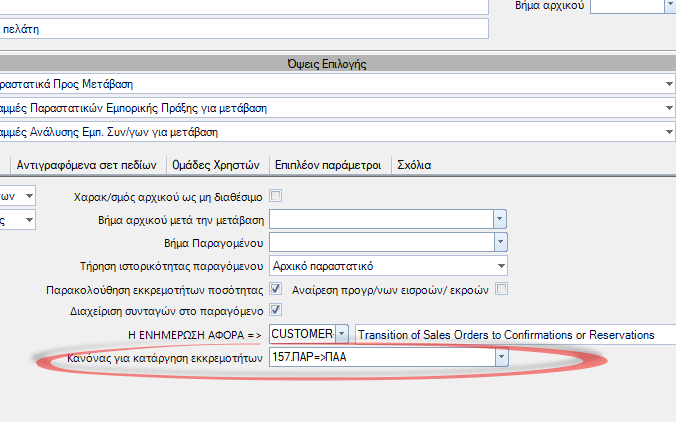Open Βήμα αρχικού μετά την μετάβαση dropdown arrow

[x=499, y=219]
